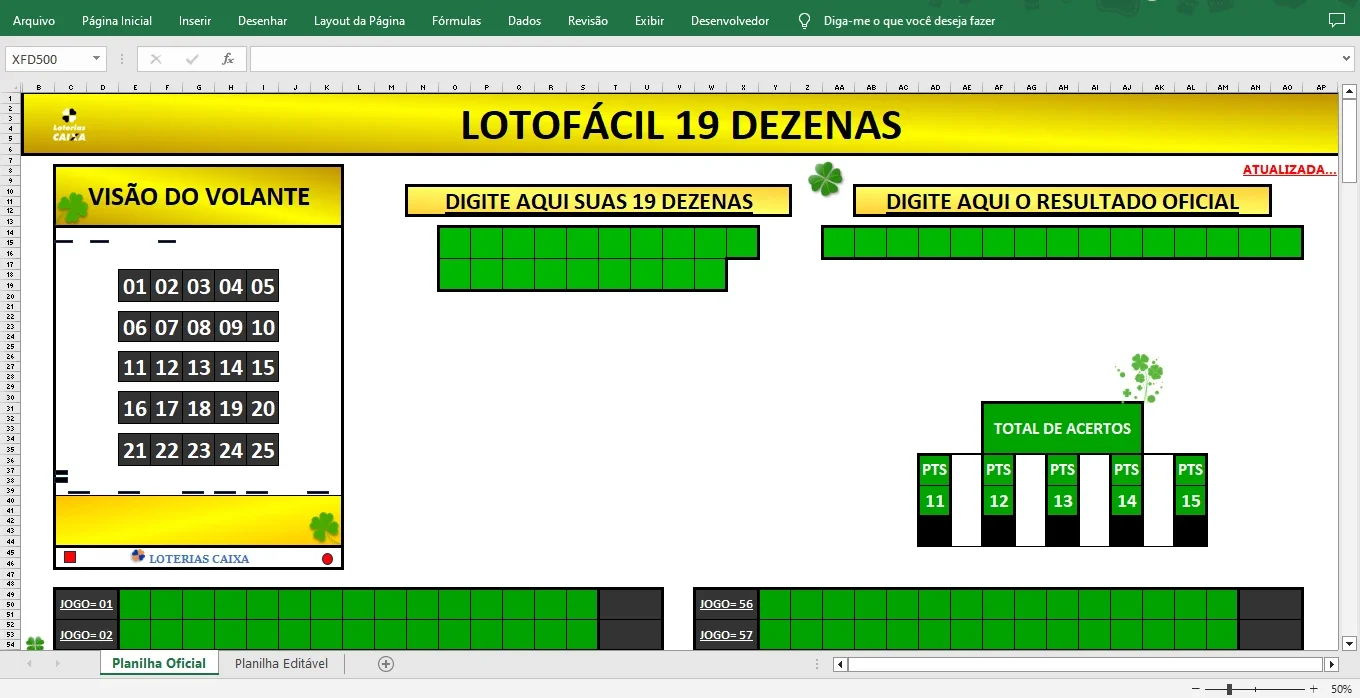The height and width of the screenshot is (698, 1360).
Task: Click the clover on VISÃO DO VOLANTE header
Action: [72, 208]
